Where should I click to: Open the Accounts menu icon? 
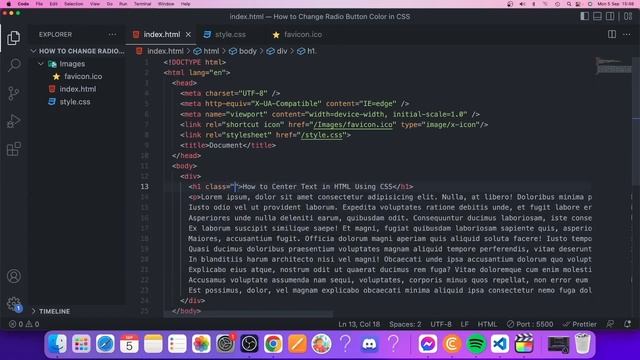tap(14, 276)
